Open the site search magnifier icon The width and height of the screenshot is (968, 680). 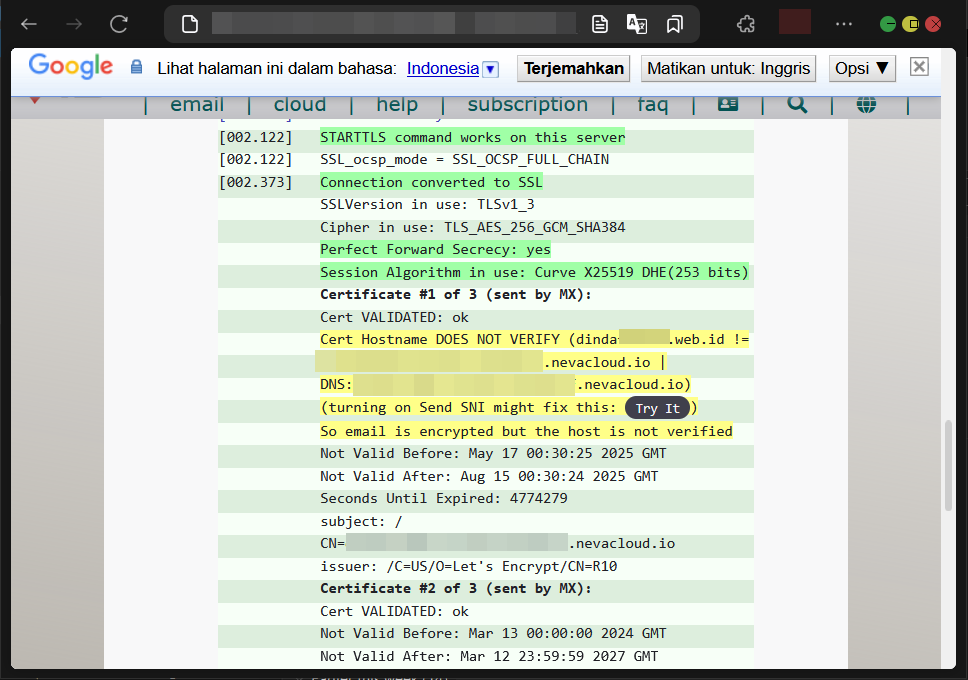(x=797, y=104)
